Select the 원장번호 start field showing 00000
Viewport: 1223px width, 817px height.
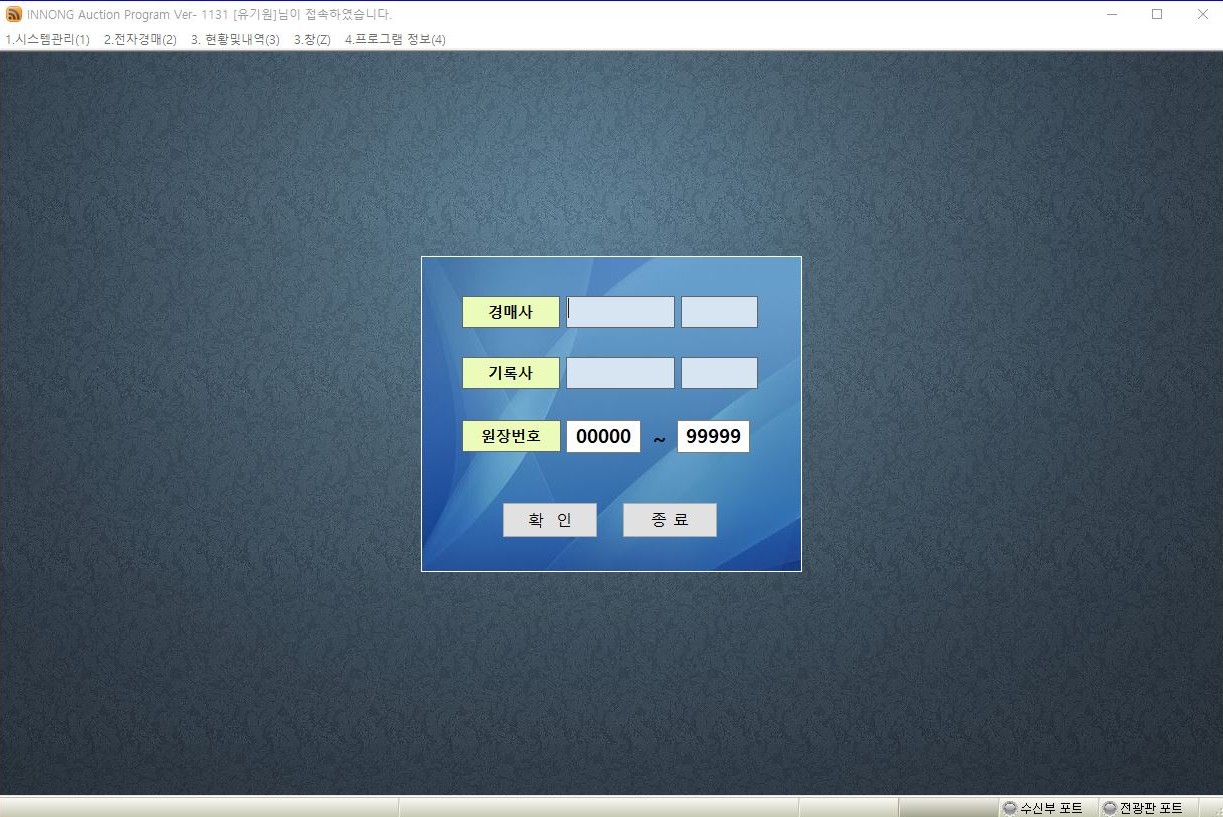coord(603,437)
